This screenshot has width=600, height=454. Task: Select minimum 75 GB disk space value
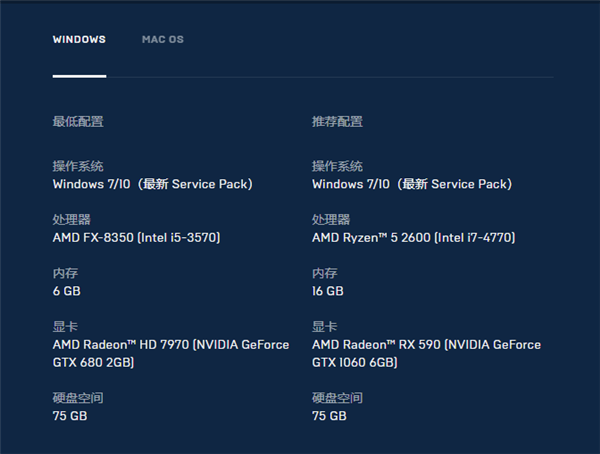pos(70,416)
